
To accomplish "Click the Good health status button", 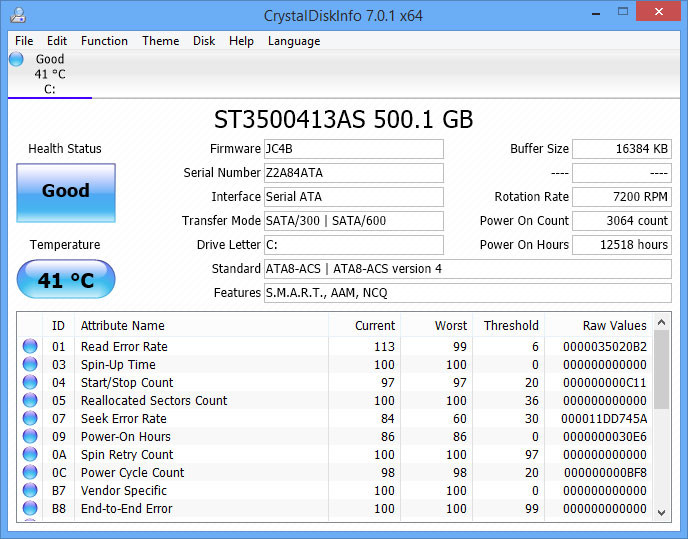I will click(66, 193).
